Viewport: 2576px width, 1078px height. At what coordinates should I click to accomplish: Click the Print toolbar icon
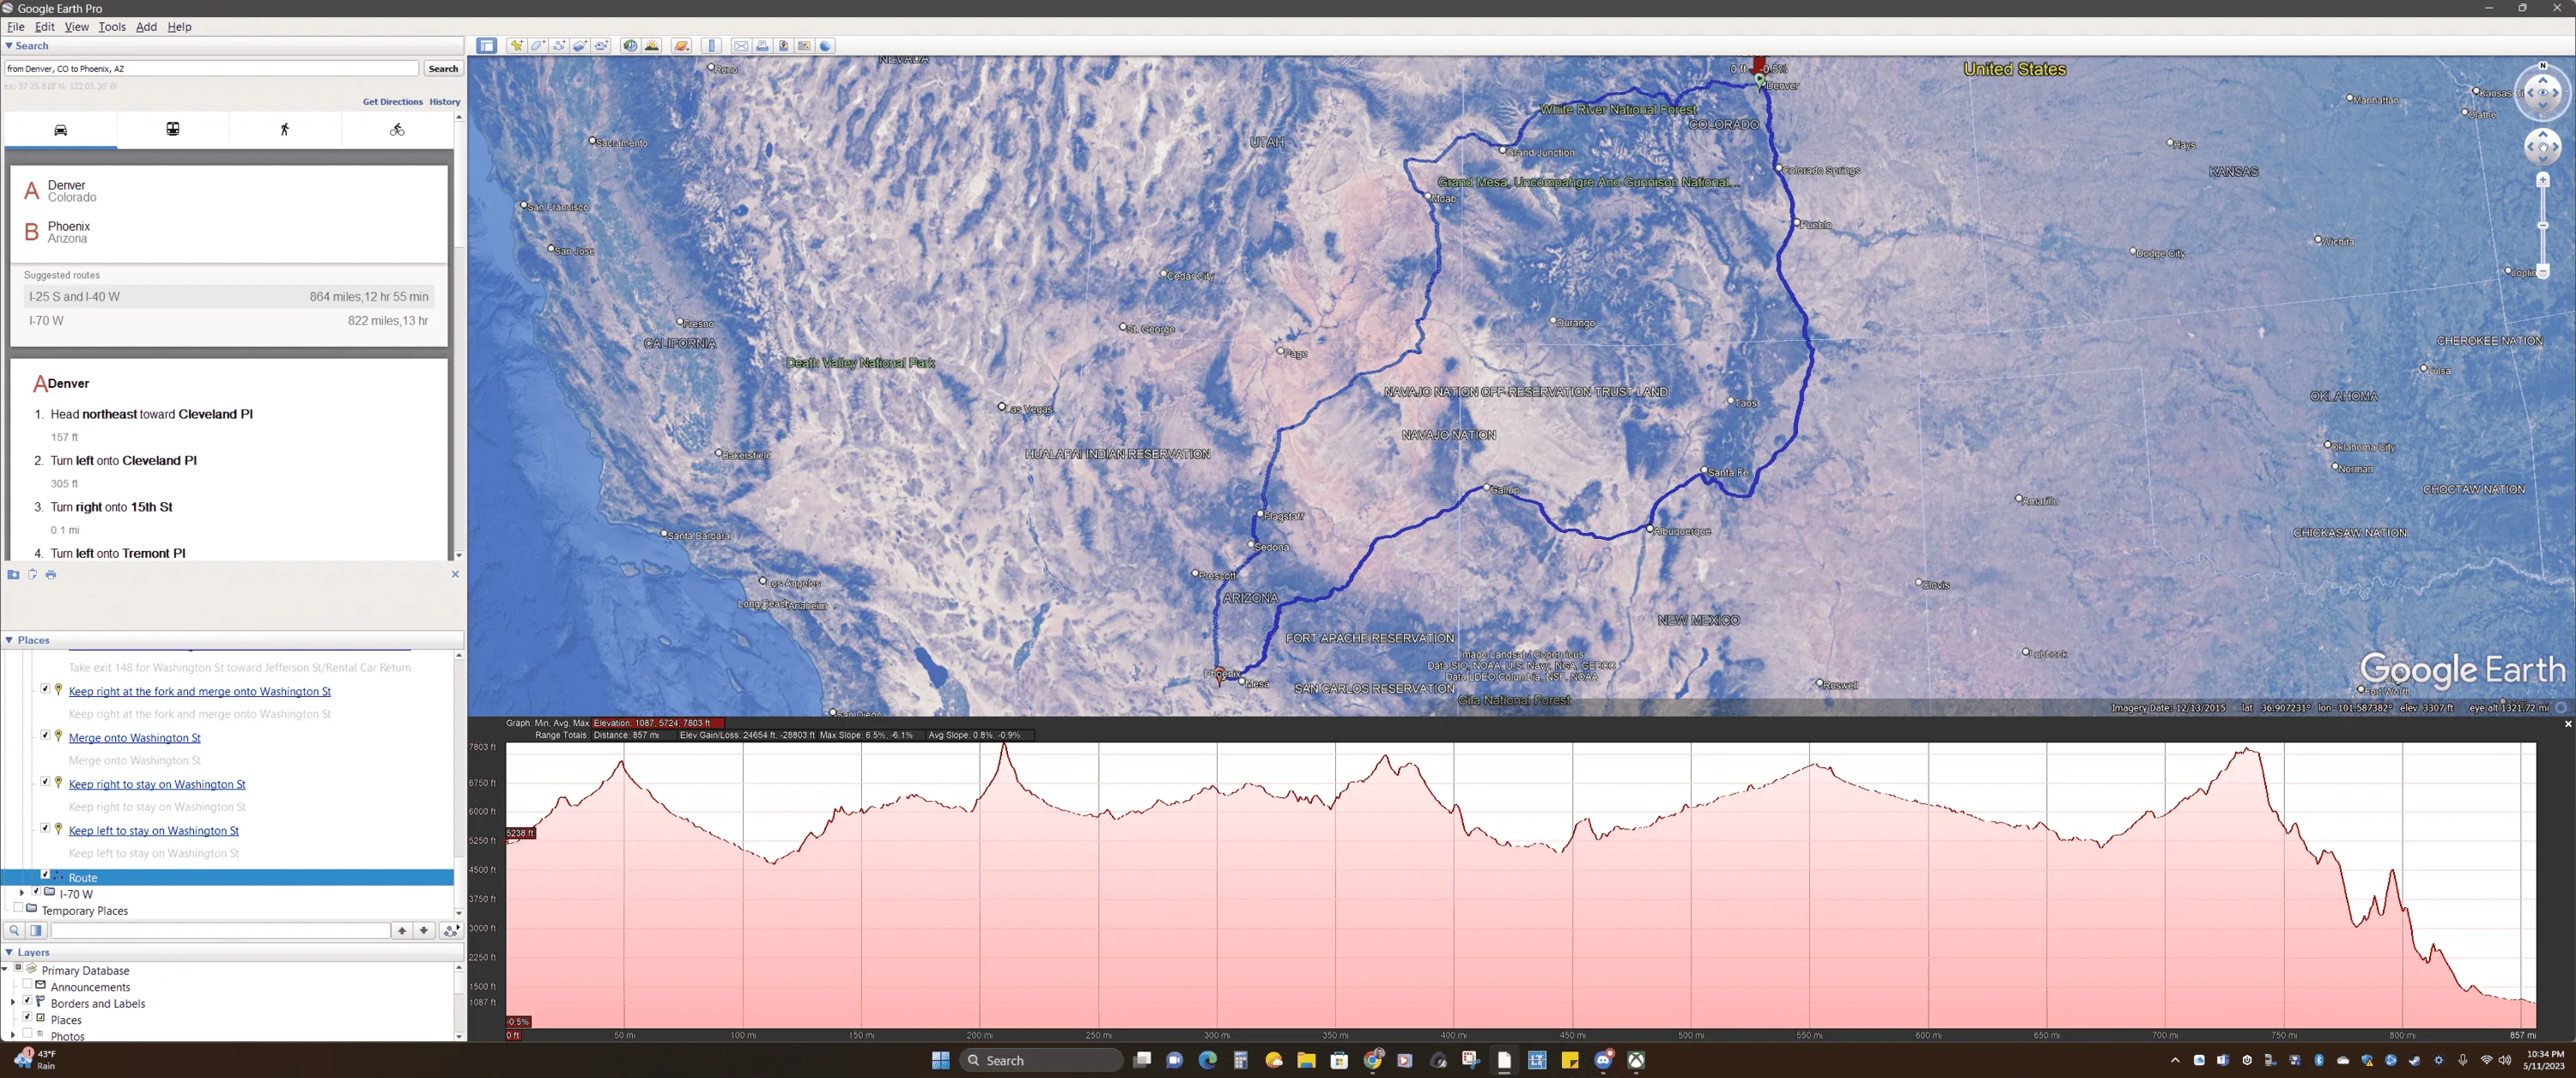point(762,46)
